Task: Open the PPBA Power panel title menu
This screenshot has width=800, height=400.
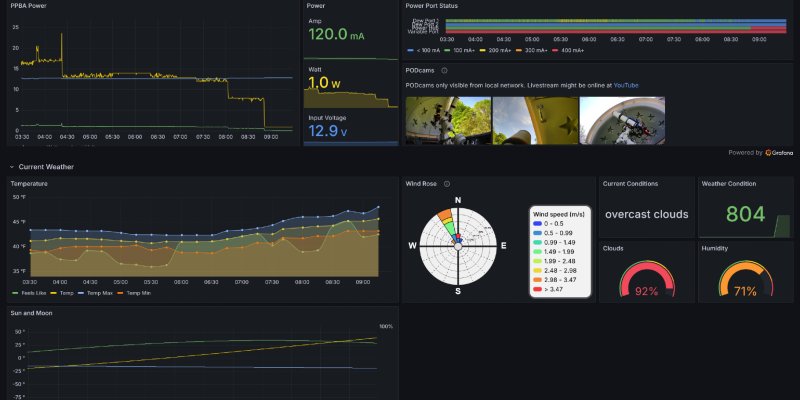Action: point(32,5)
